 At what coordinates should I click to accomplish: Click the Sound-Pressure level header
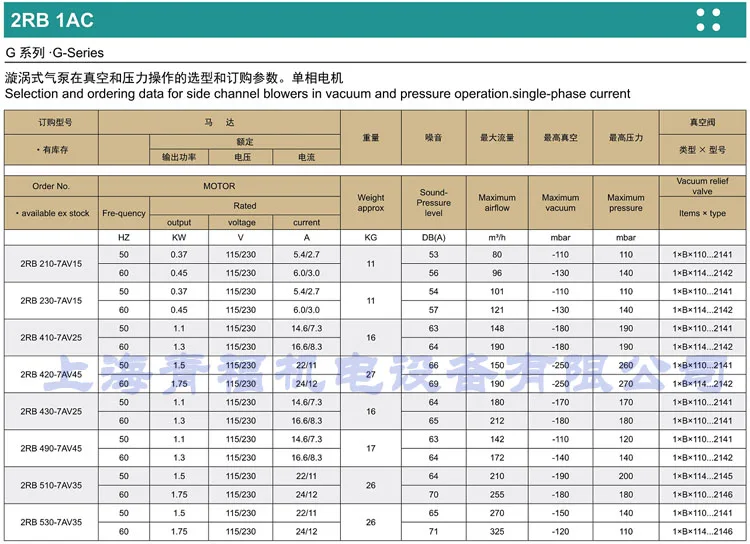433,202
